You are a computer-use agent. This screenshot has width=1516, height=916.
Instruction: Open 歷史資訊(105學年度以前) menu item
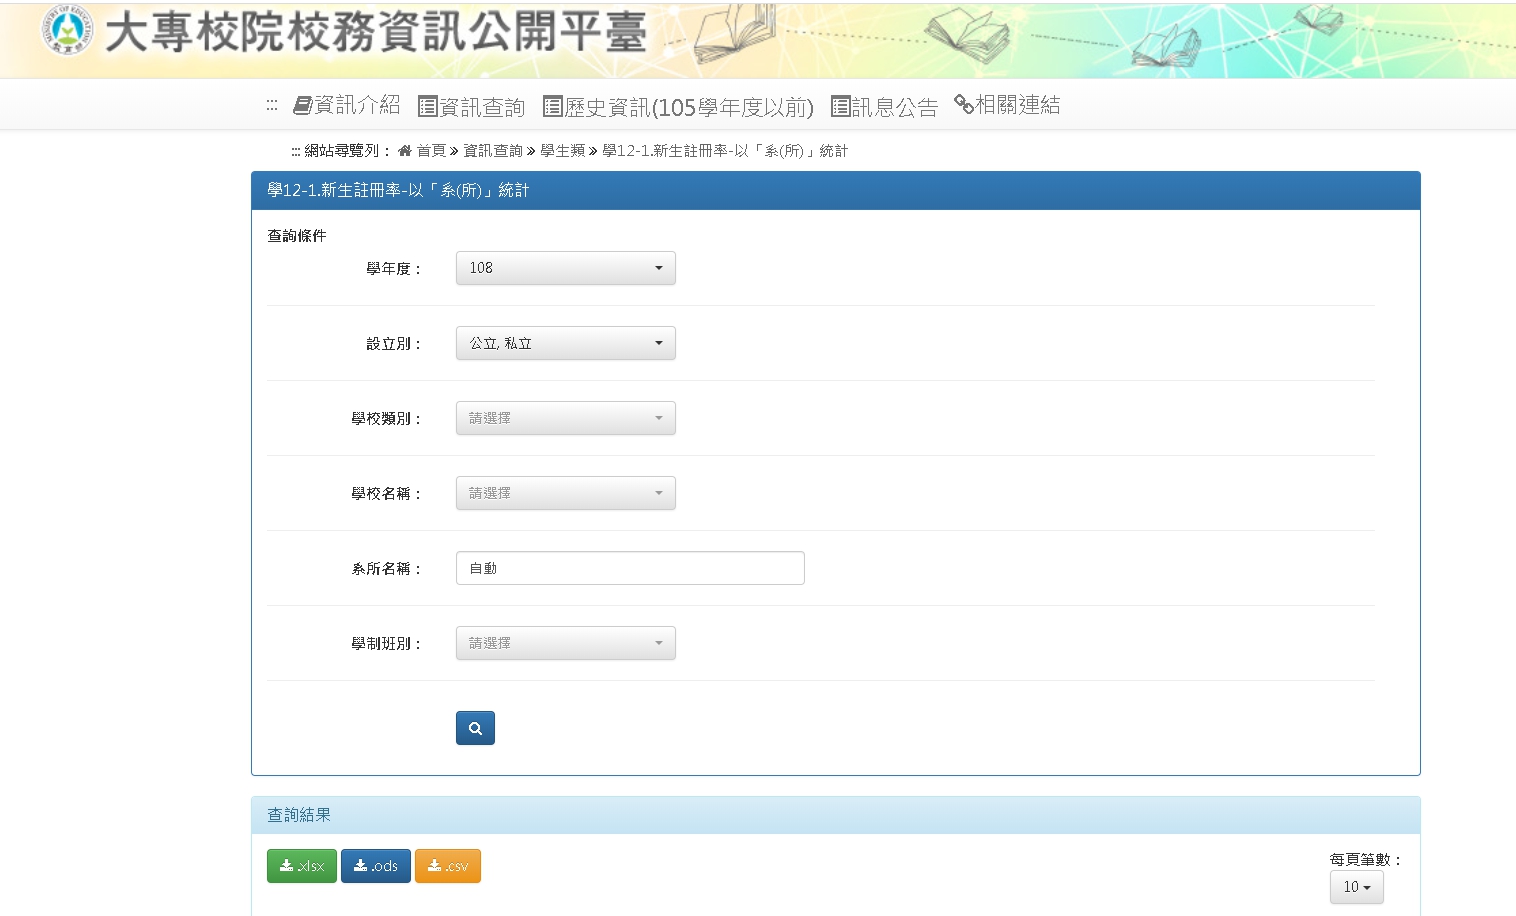(x=678, y=107)
